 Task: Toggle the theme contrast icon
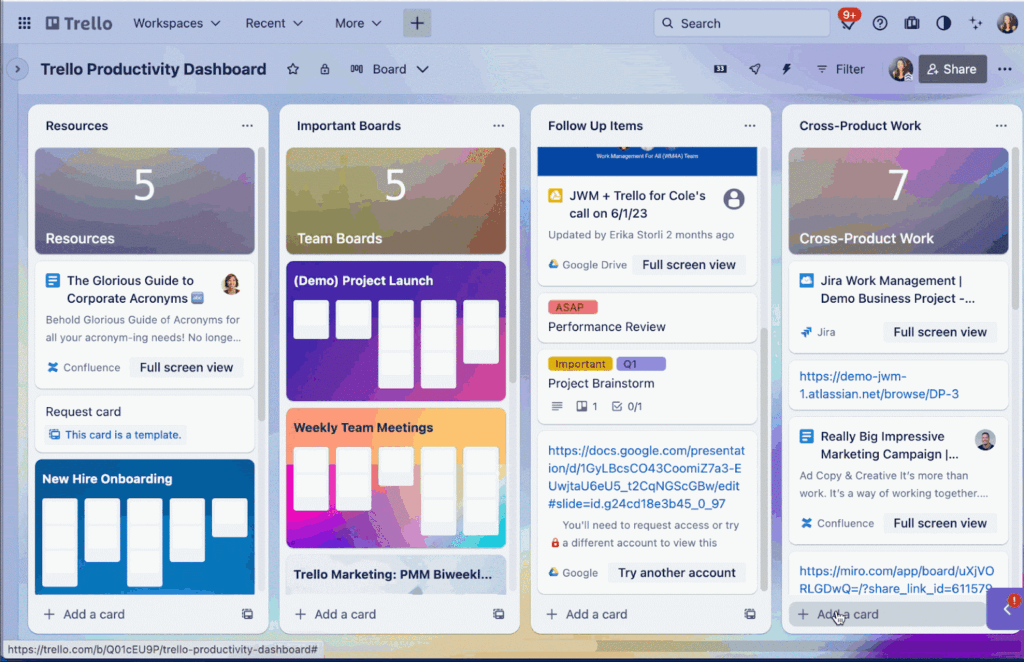[943, 23]
